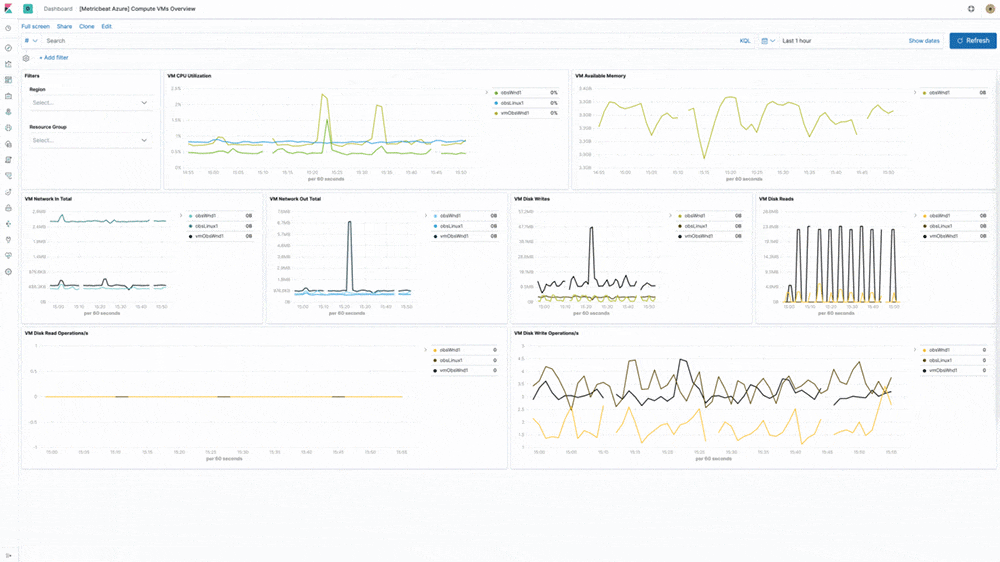
Task: Open the Recently viewed clock icon
Action: click(8, 28)
